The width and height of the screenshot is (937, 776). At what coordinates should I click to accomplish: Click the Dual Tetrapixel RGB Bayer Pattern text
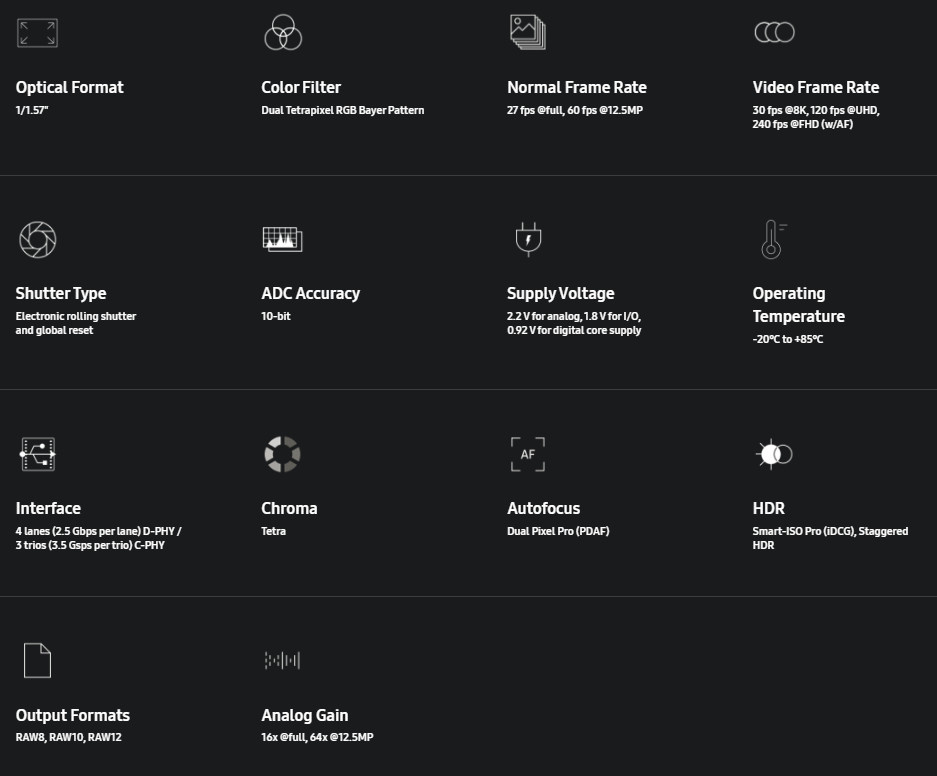343,110
